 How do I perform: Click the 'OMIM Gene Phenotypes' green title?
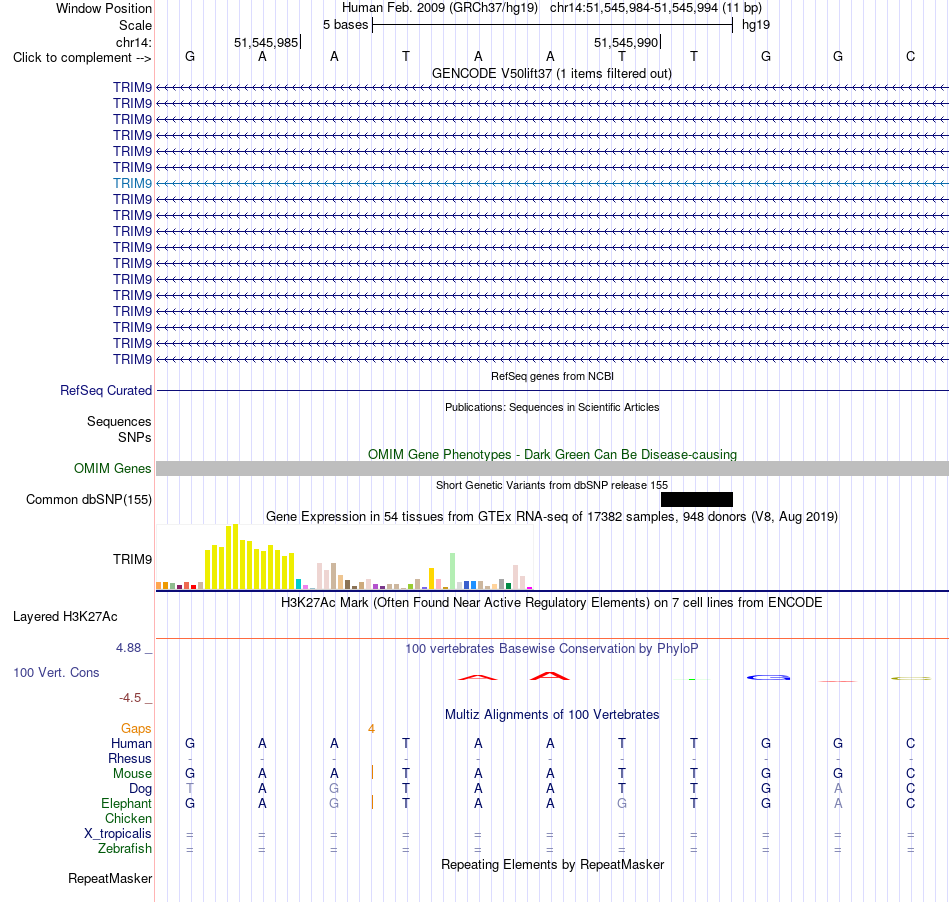point(552,454)
